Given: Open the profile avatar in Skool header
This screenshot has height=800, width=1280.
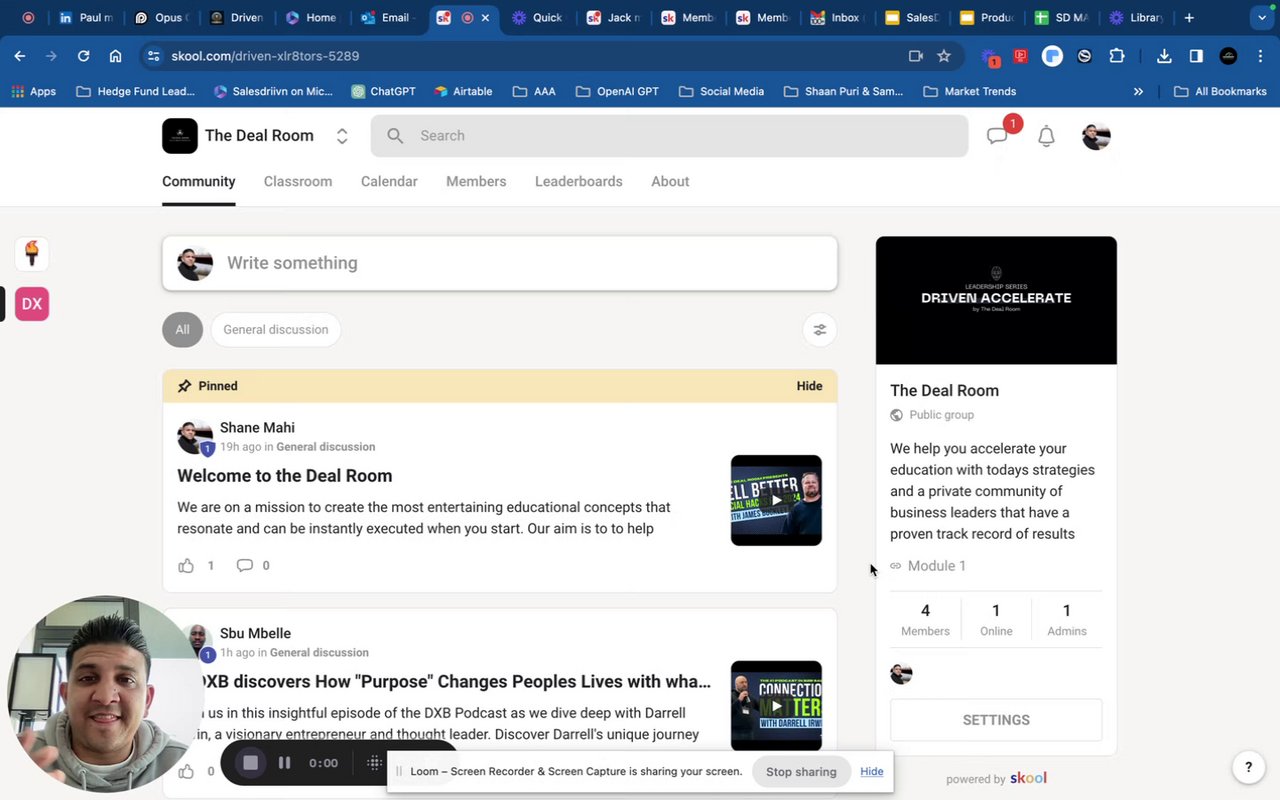Looking at the screenshot, I should [1096, 136].
